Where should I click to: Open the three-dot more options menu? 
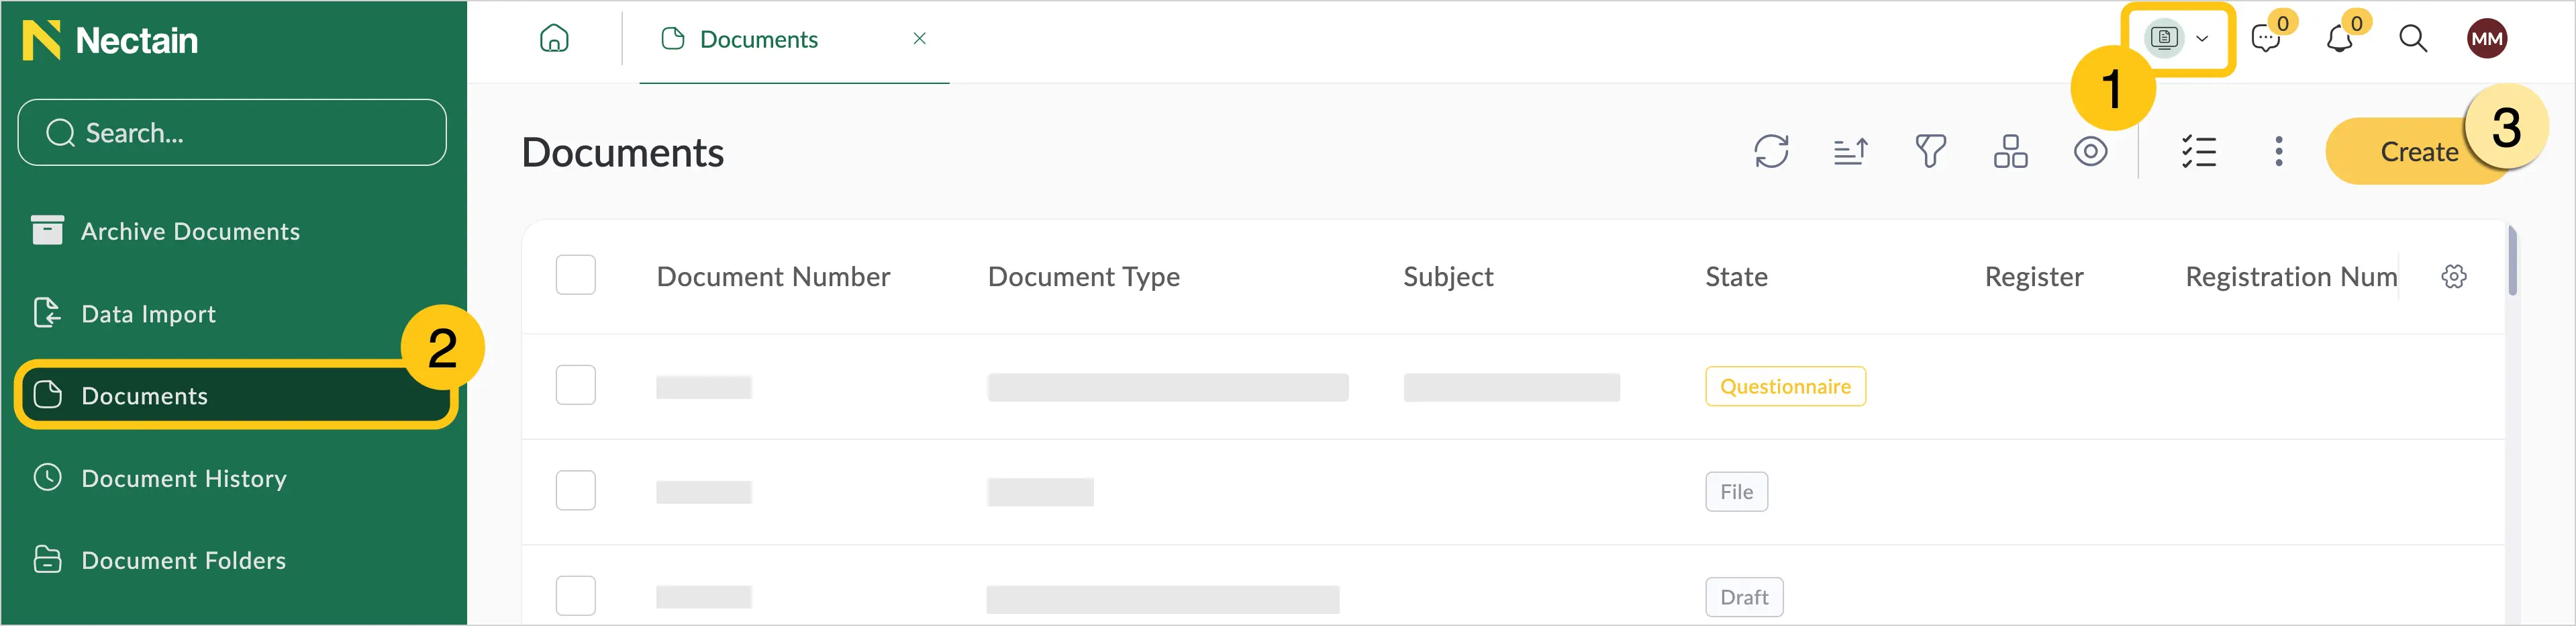pyautogui.click(x=2279, y=152)
